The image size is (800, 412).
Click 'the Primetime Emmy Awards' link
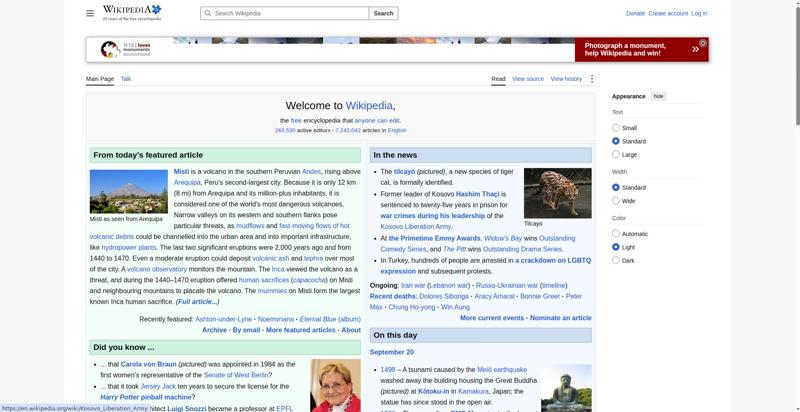435,239
